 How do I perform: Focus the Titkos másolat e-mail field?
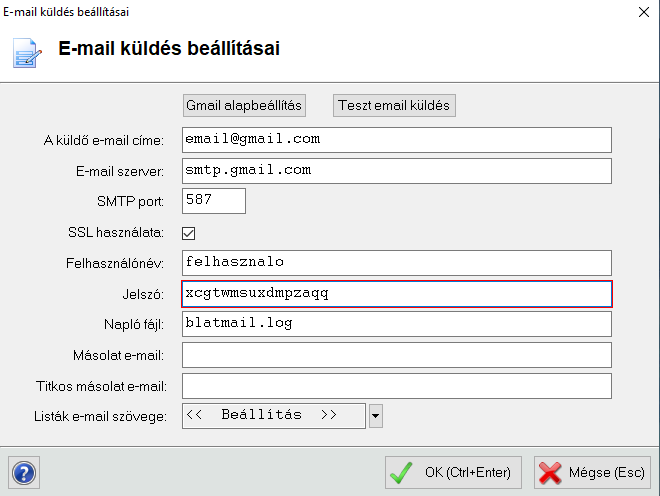396,386
